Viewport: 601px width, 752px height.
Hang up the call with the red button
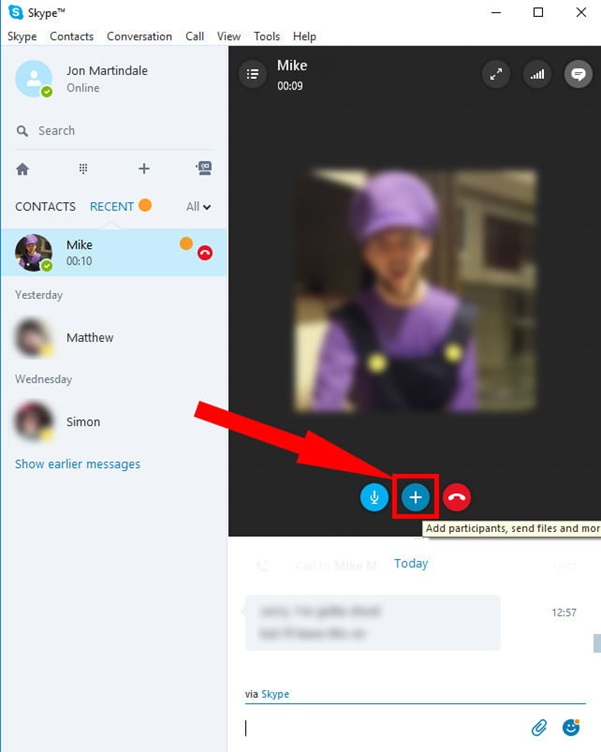click(x=456, y=497)
